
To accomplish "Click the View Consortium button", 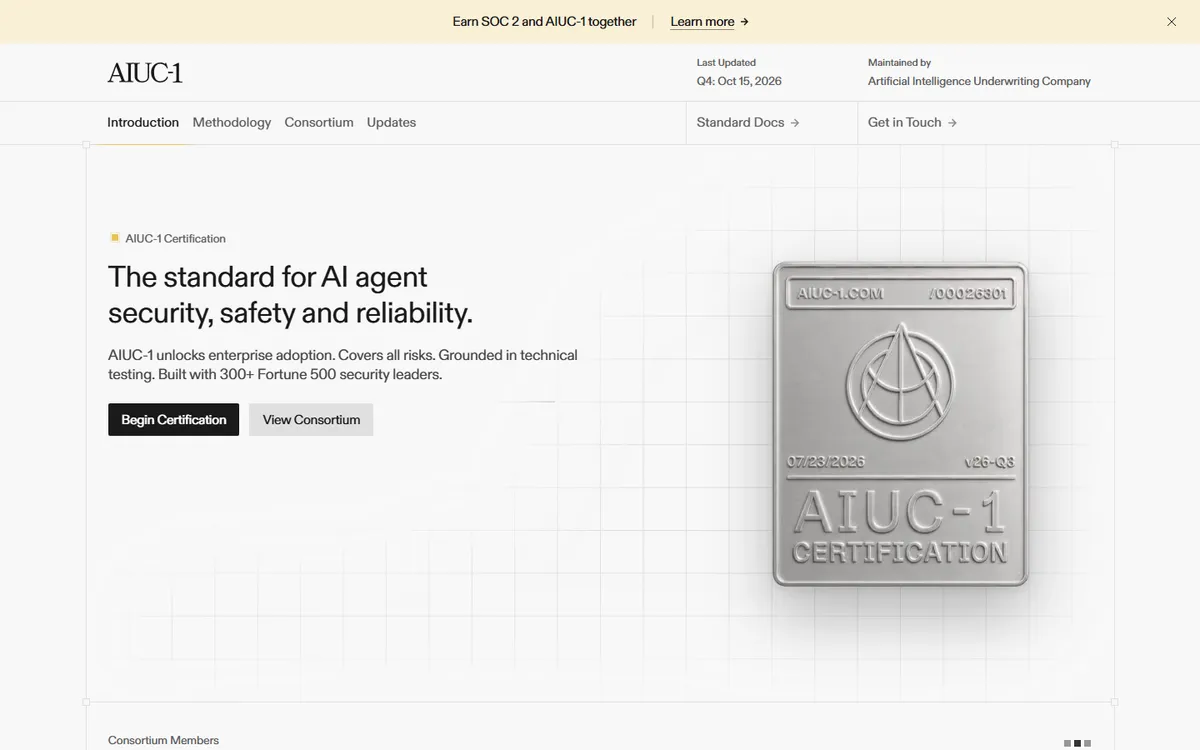I will coord(311,420).
